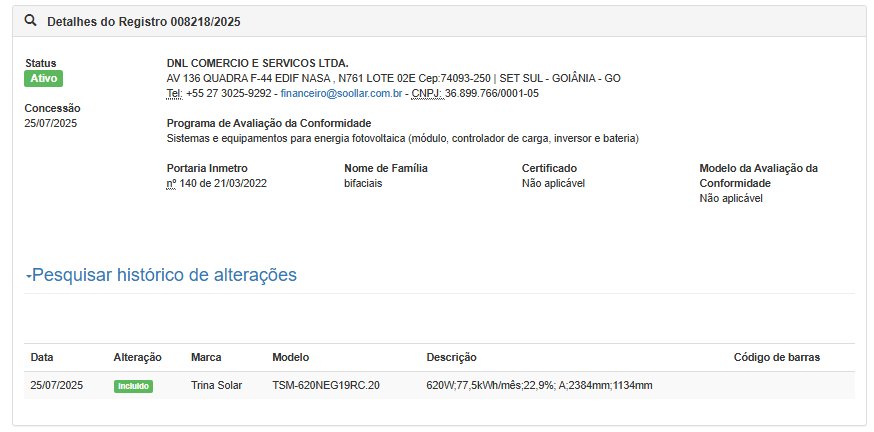This screenshot has width=874, height=432.
Task: Click the green Ativo status badge
Action: coord(43,78)
